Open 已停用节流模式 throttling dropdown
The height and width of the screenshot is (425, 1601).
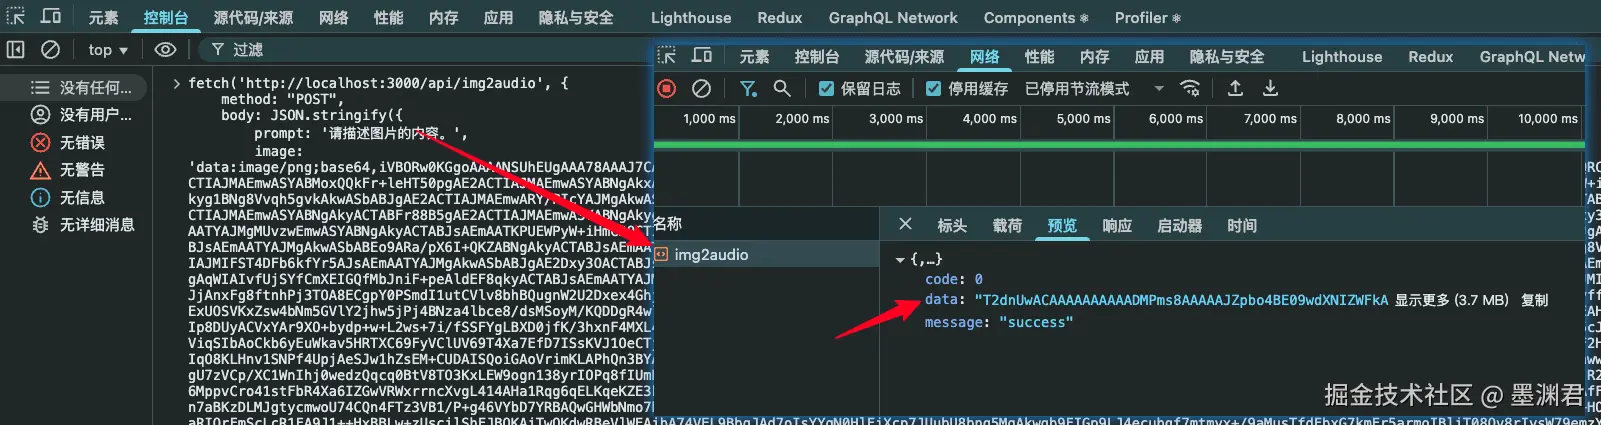point(1094,89)
